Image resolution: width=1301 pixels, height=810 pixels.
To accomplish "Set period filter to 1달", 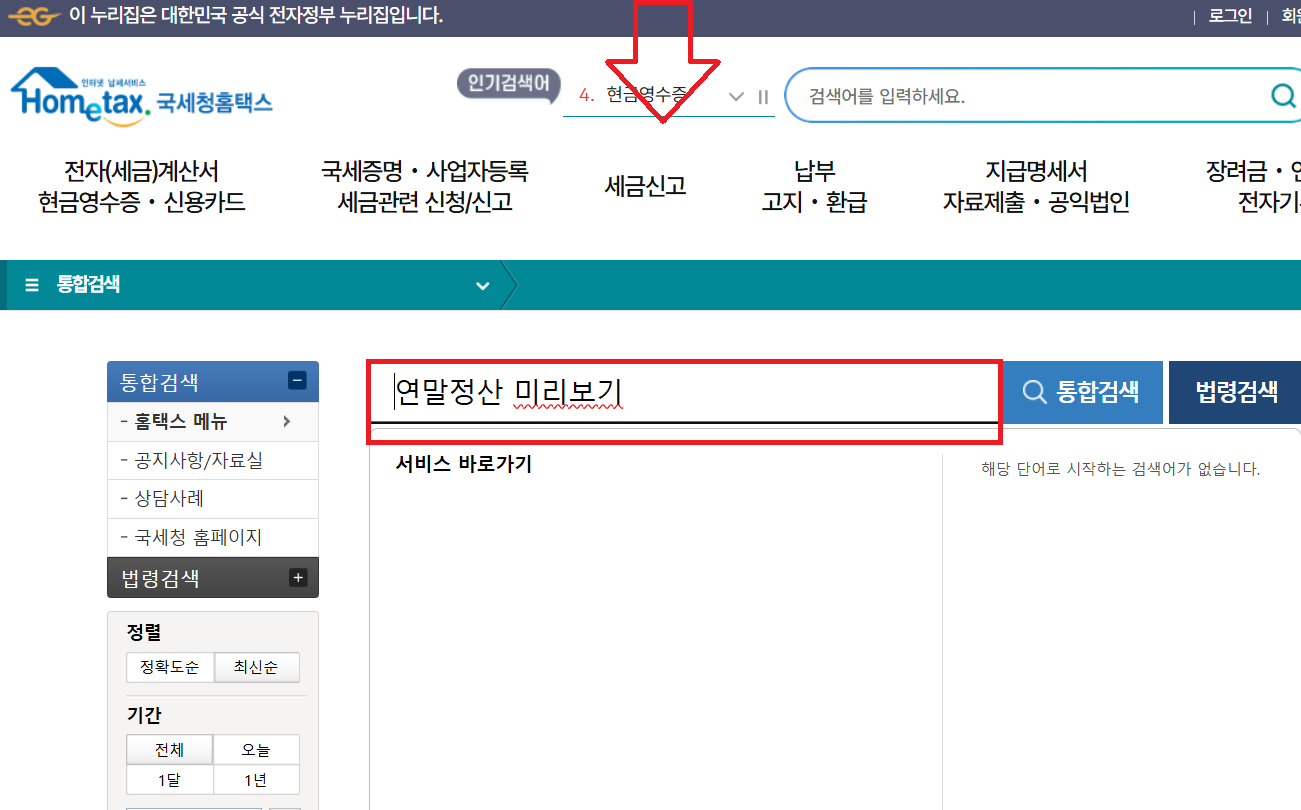I will tap(169, 780).
